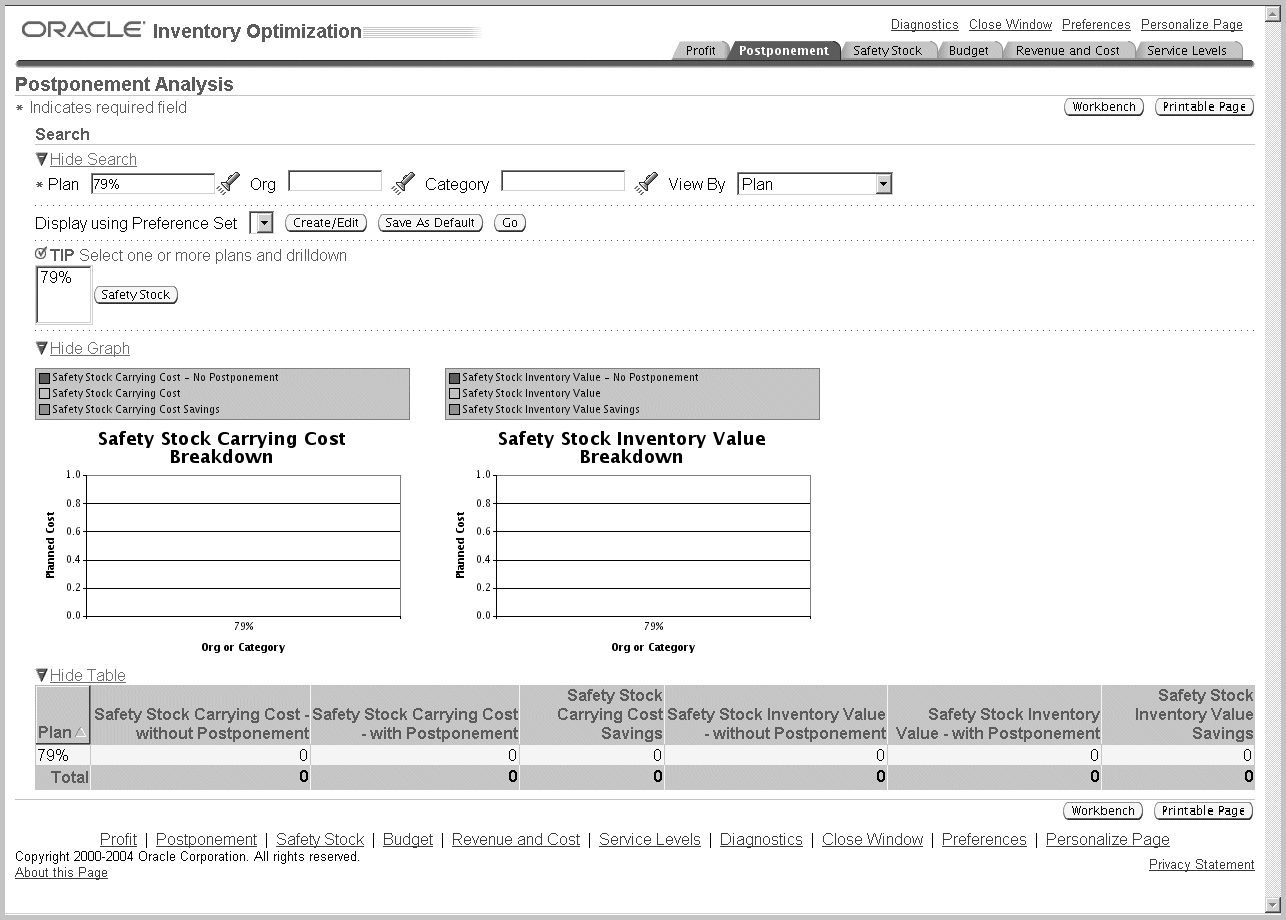Open the footer Diagnostics link

point(761,839)
